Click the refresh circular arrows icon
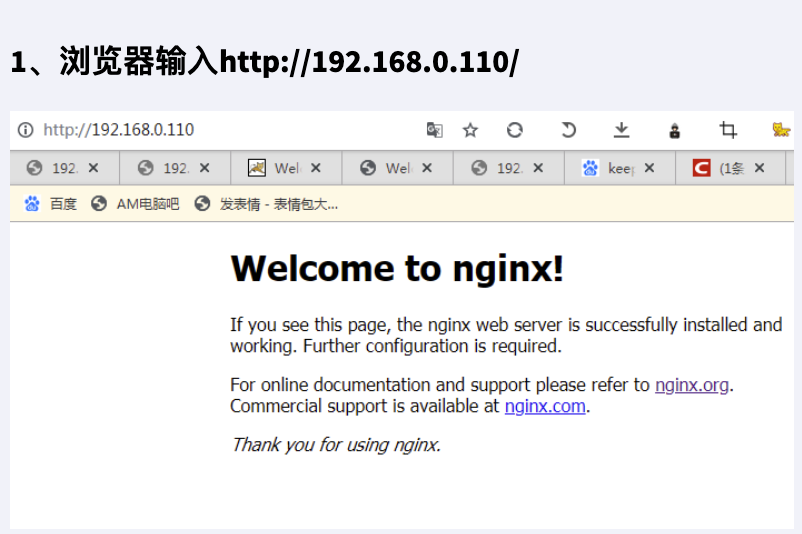 (x=515, y=130)
